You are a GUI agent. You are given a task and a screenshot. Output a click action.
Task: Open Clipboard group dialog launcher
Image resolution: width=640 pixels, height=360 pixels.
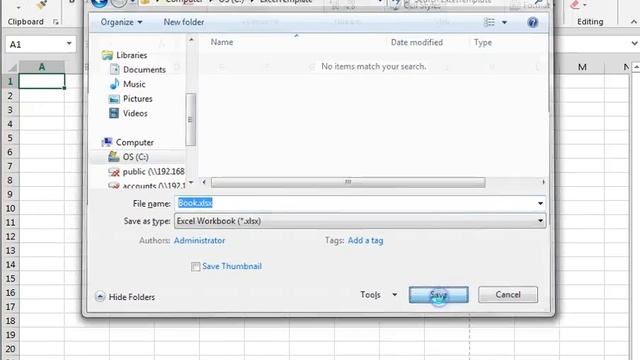click(56, 22)
